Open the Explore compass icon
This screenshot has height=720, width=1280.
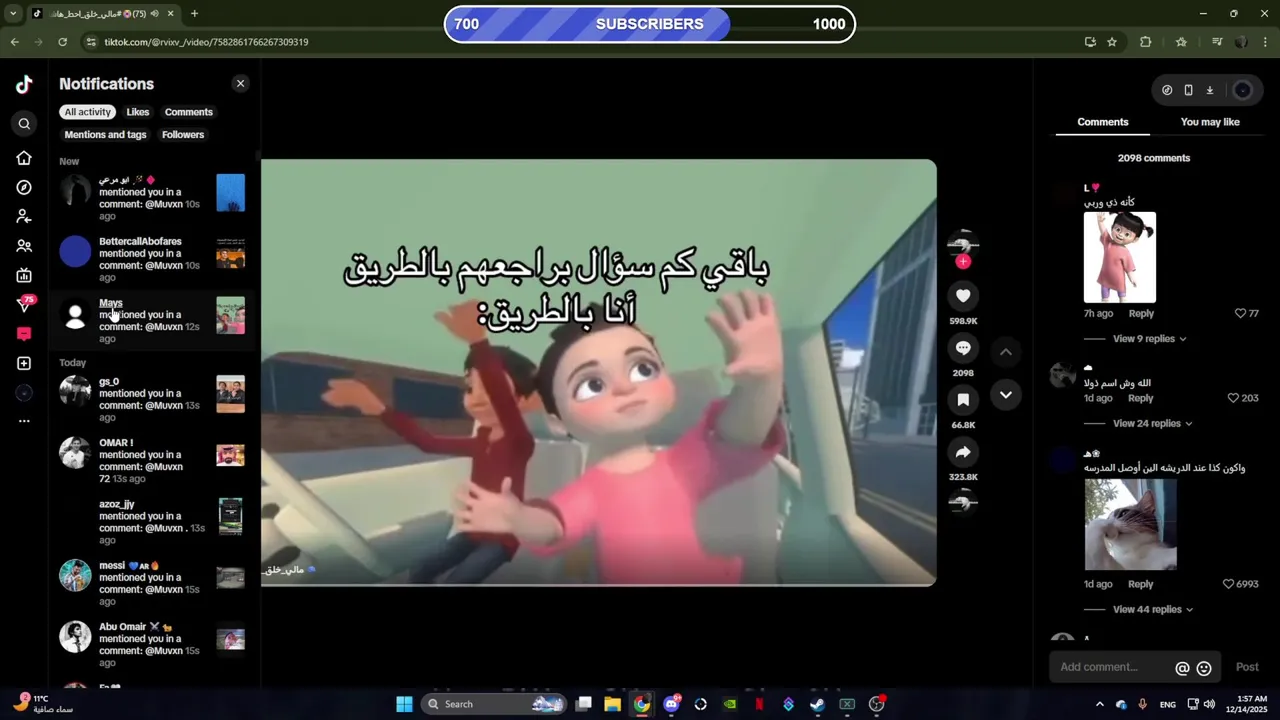24,187
